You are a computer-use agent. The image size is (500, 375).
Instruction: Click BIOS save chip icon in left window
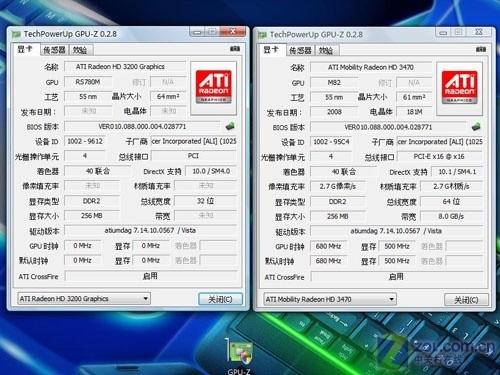point(230,126)
